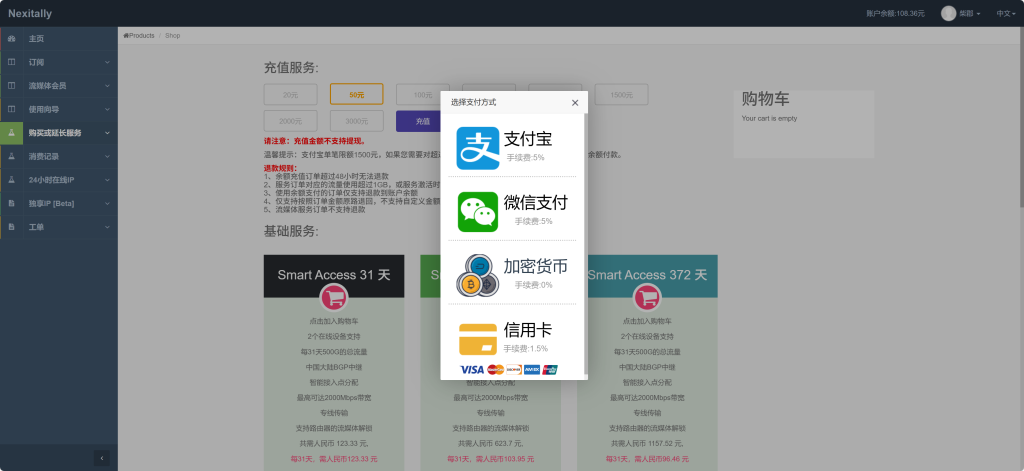Screen dimensions: 1024x471
Task: Collapse the sidebar with the arrow button
Action: pos(102,459)
